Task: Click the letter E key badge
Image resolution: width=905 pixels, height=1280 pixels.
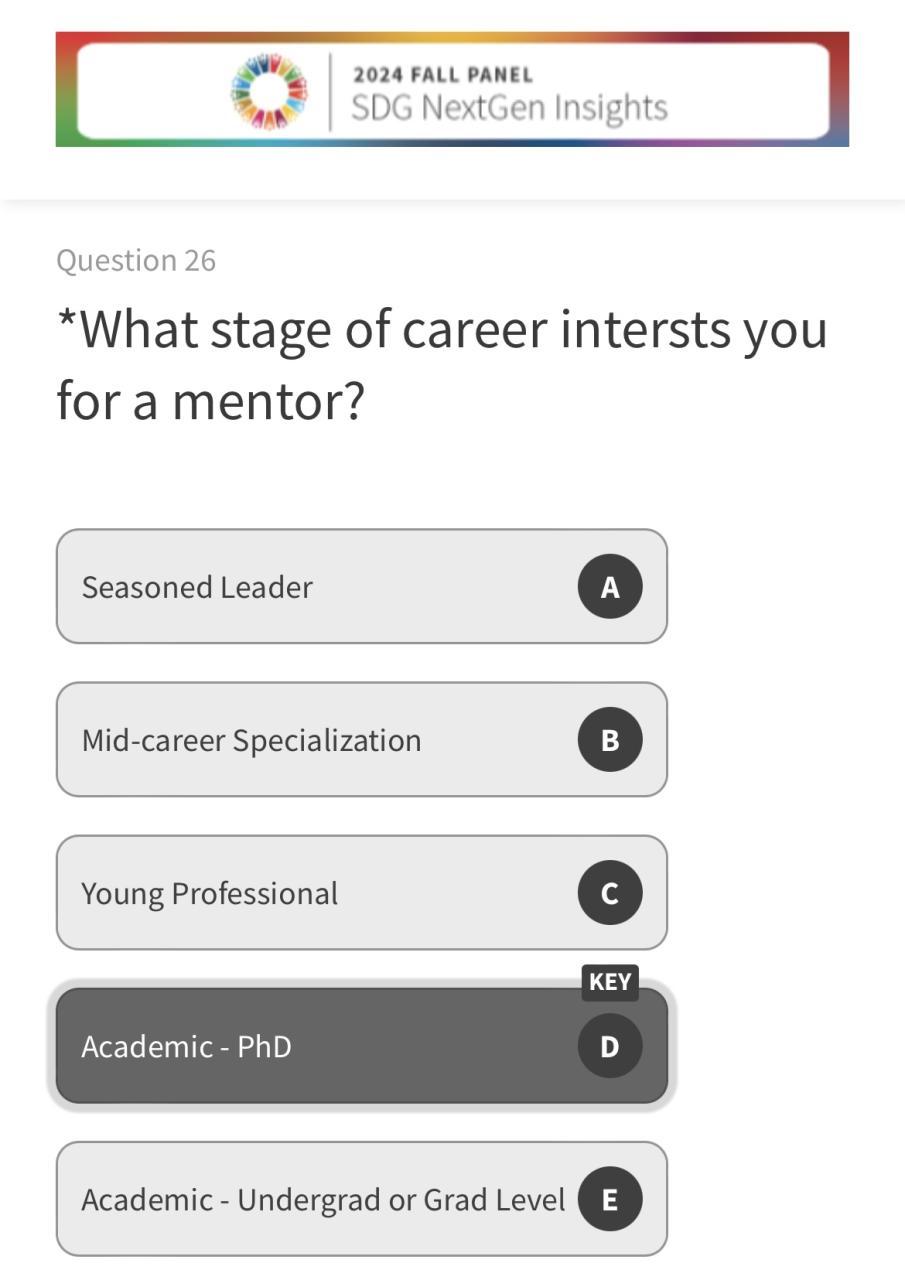Action: click(609, 1199)
